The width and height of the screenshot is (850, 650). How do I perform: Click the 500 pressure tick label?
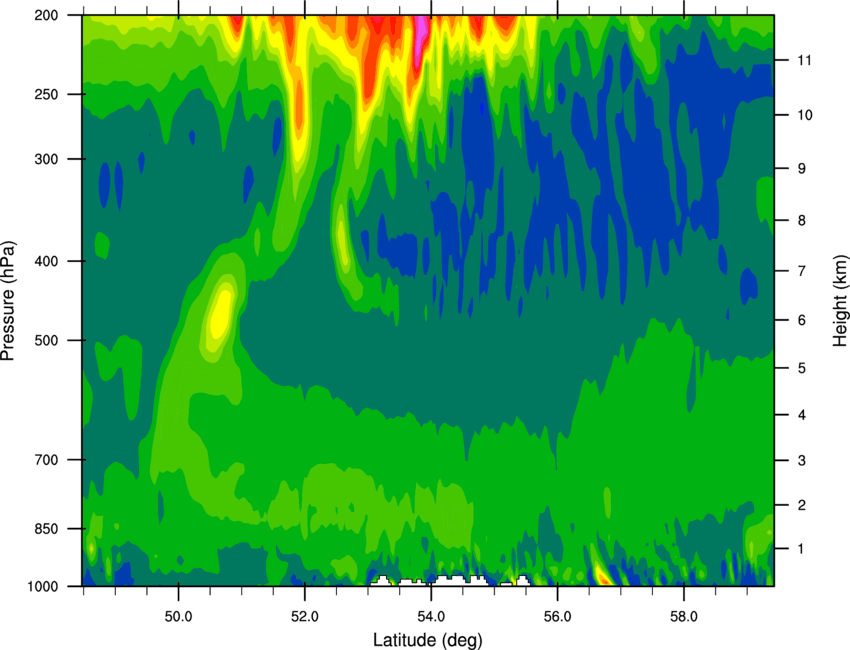pyautogui.click(x=46, y=340)
